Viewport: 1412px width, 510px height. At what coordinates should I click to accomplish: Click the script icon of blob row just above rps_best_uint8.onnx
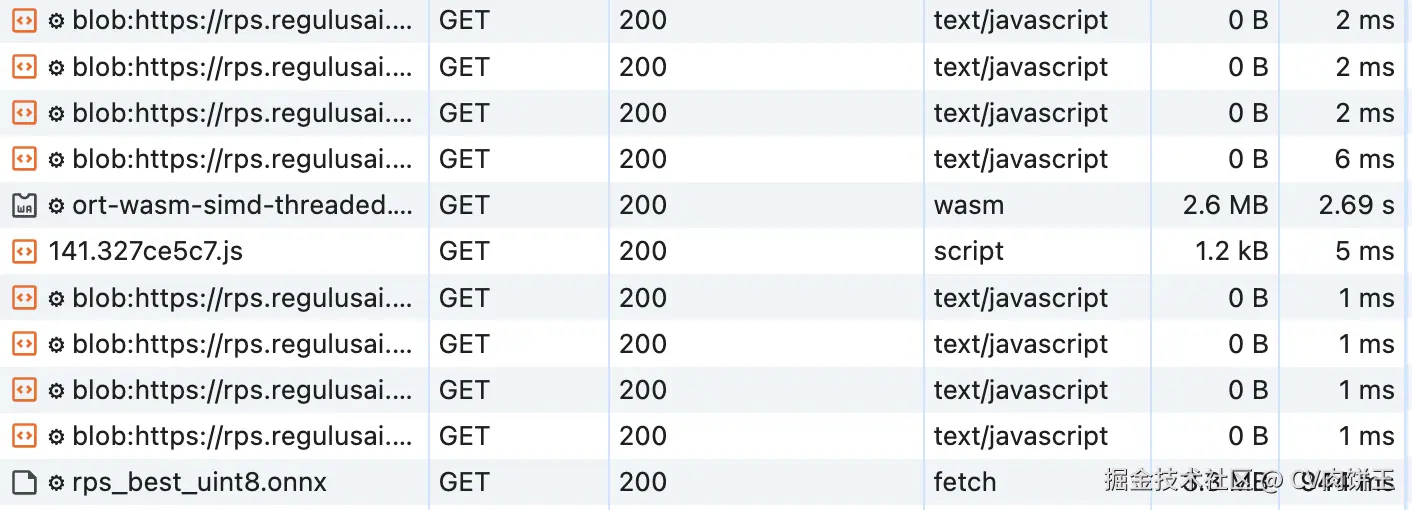point(24,436)
